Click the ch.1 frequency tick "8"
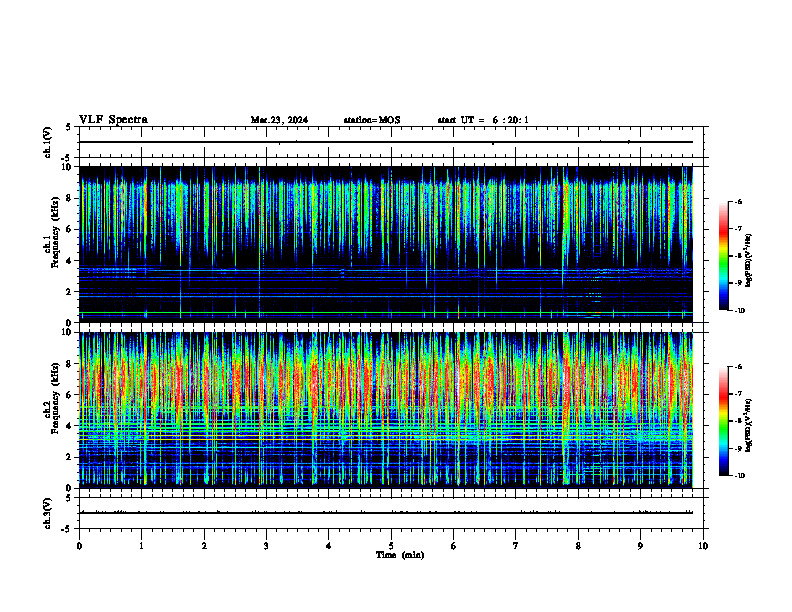Screen dimensions: 792x612 tap(70, 198)
